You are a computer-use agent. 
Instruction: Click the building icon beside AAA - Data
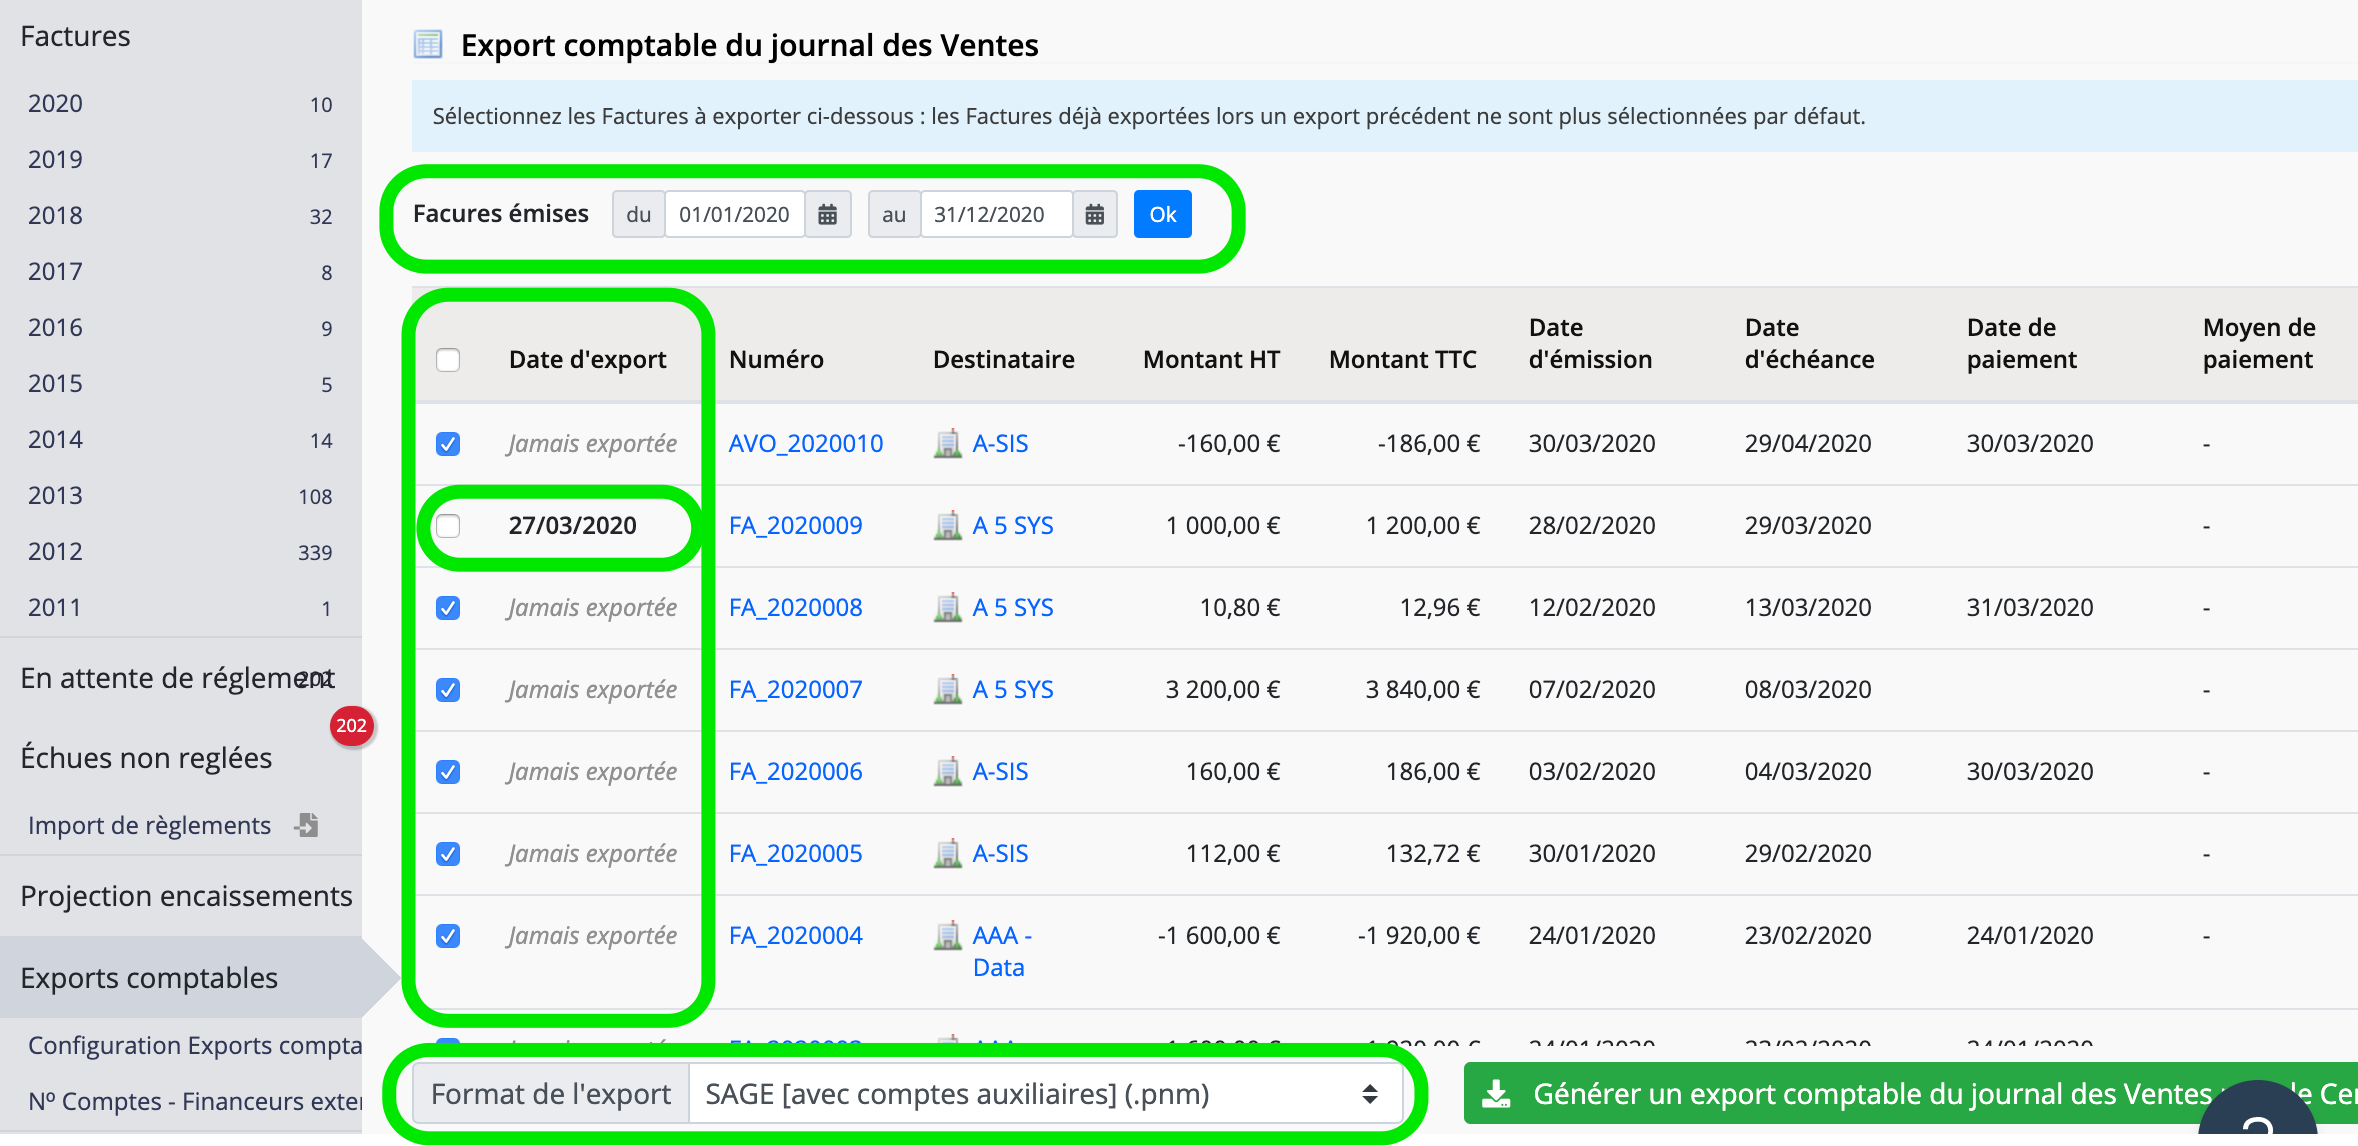[948, 935]
